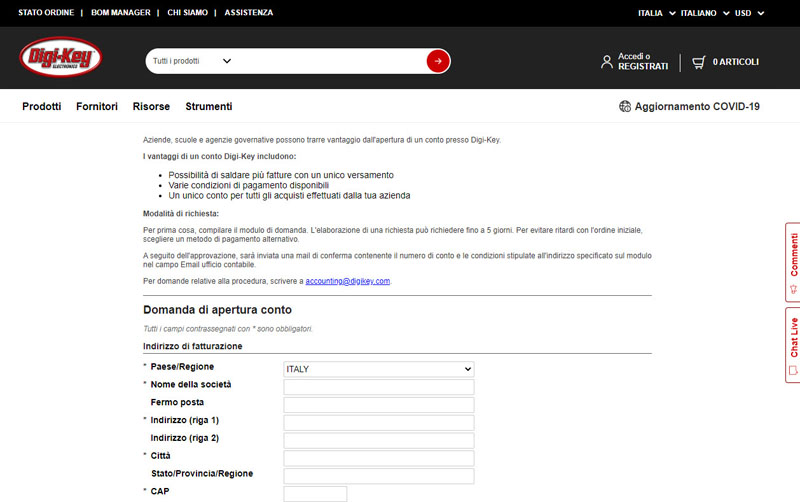The width and height of the screenshot is (800, 502).
Task: Open the Prodotti menu
Action: [x=41, y=106]
